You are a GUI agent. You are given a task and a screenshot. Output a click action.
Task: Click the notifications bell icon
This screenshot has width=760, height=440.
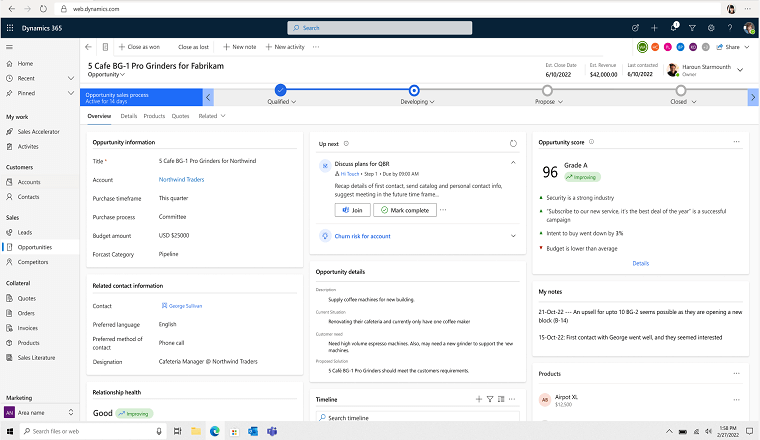click(673, 28)
